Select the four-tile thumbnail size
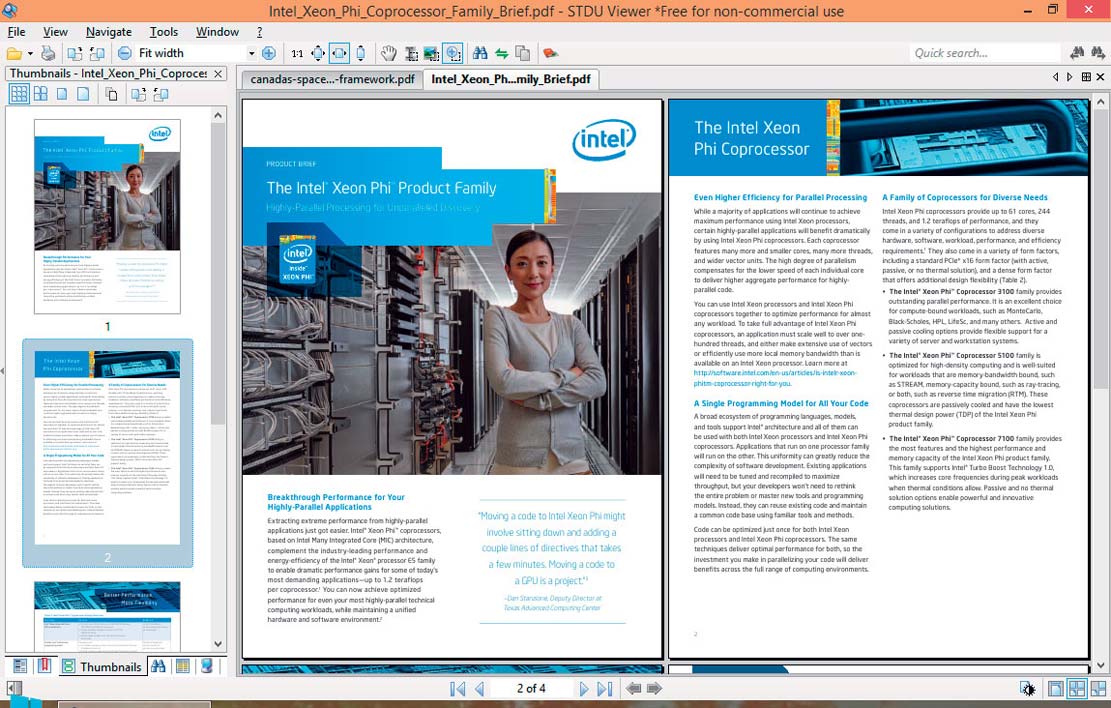 pyautogui.click(x=41, y=94)
